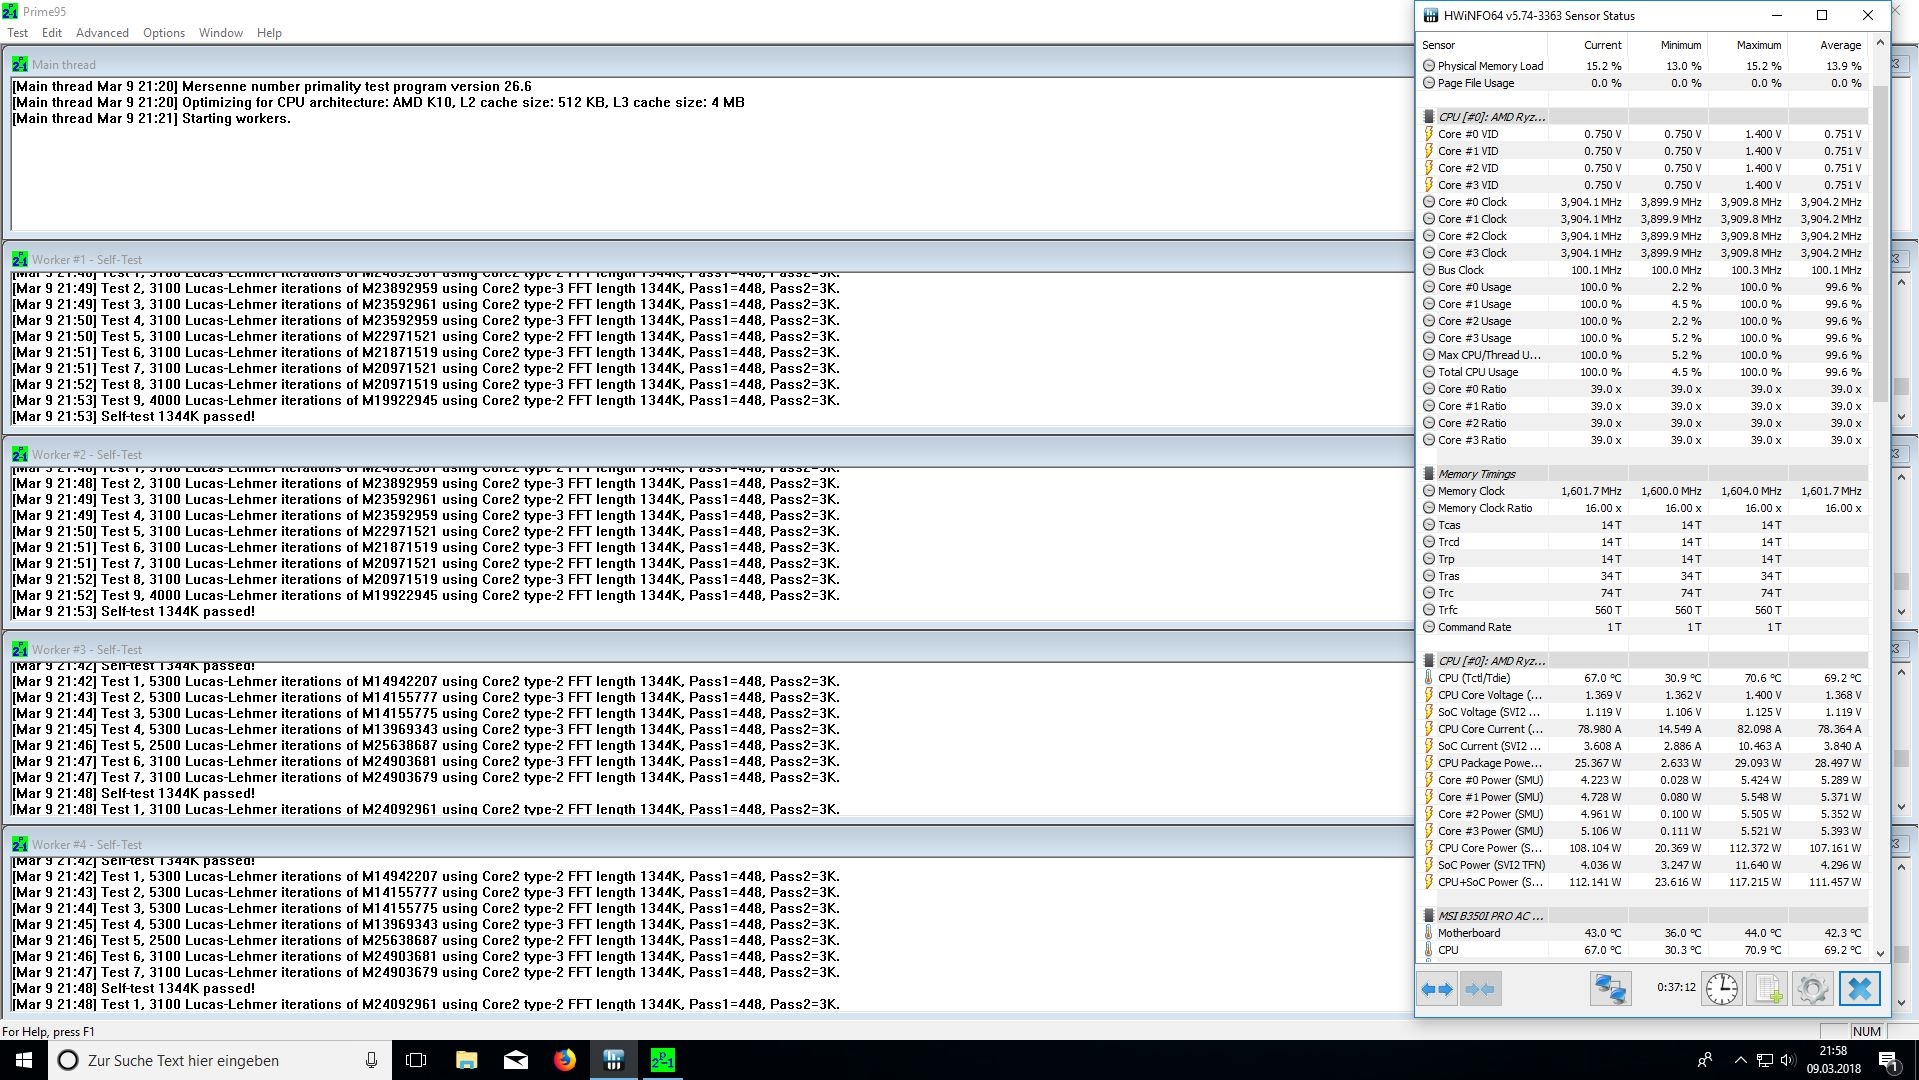Select the Core #3 Ratio row
The height and width of the screenshot is (1080, 1919).
(1643, 440)
